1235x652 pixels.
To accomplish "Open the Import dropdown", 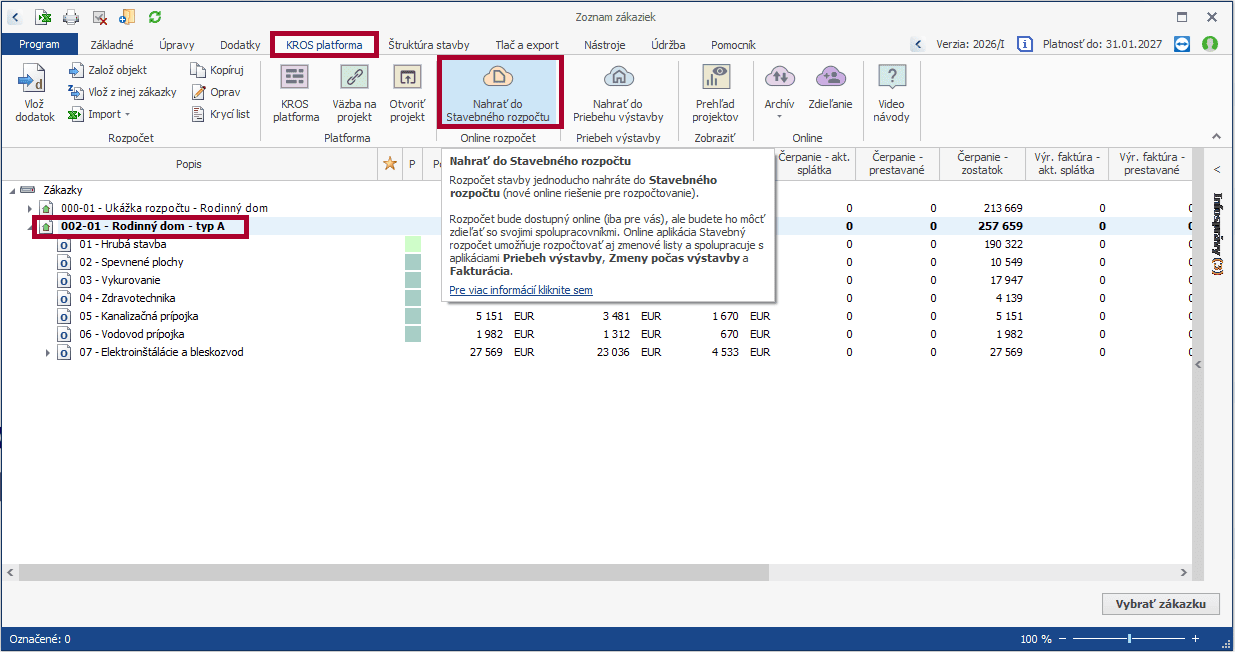I will 104,114.
